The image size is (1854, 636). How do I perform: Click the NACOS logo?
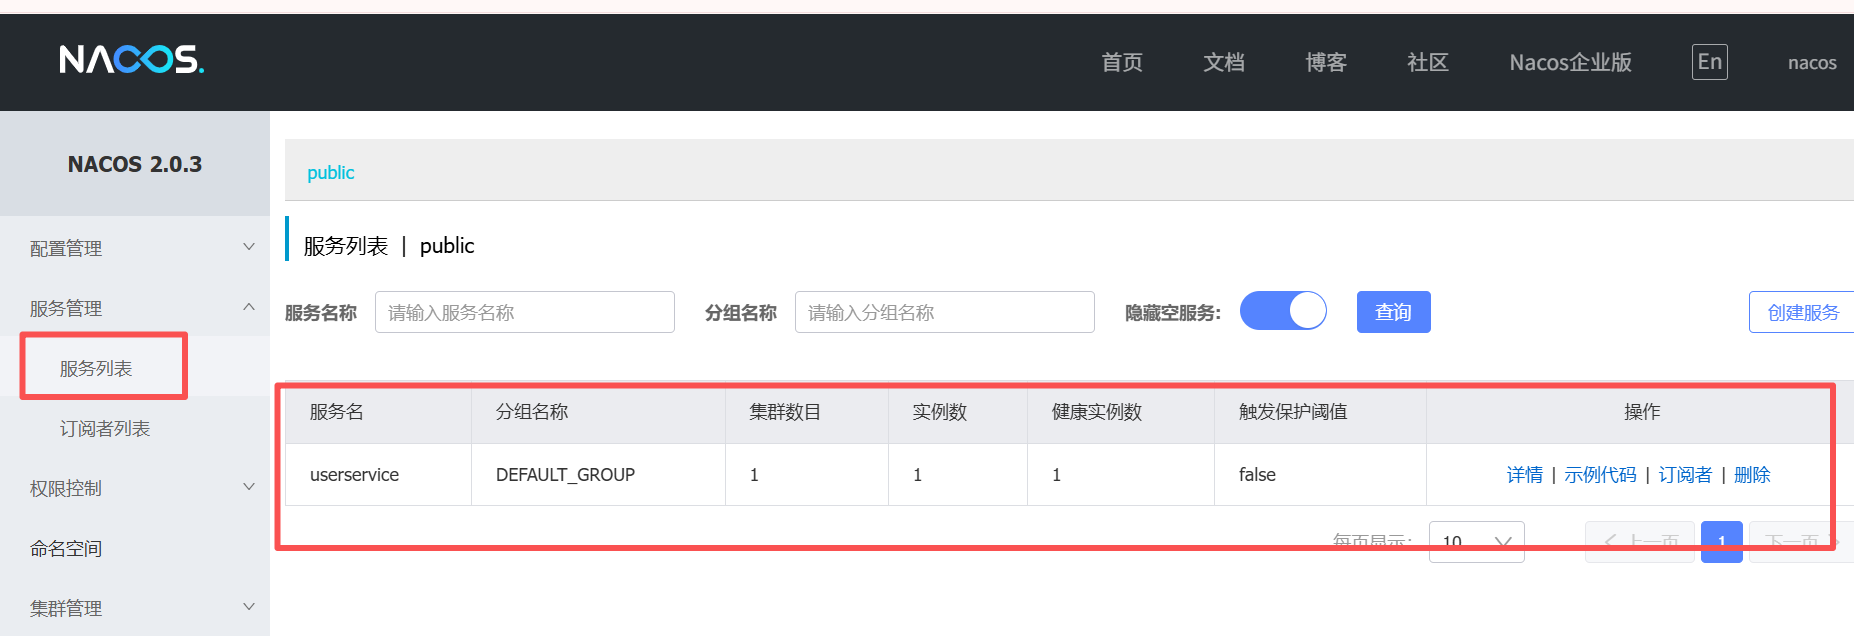[131, 60]
